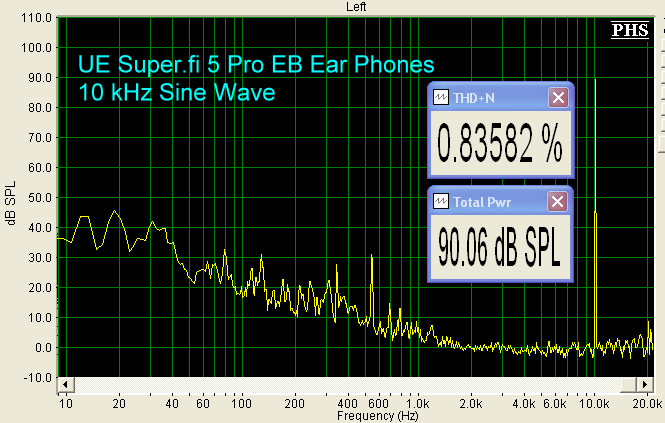Close the THD+N meter window
Viewport: 665px width, 423px height.
559,97
